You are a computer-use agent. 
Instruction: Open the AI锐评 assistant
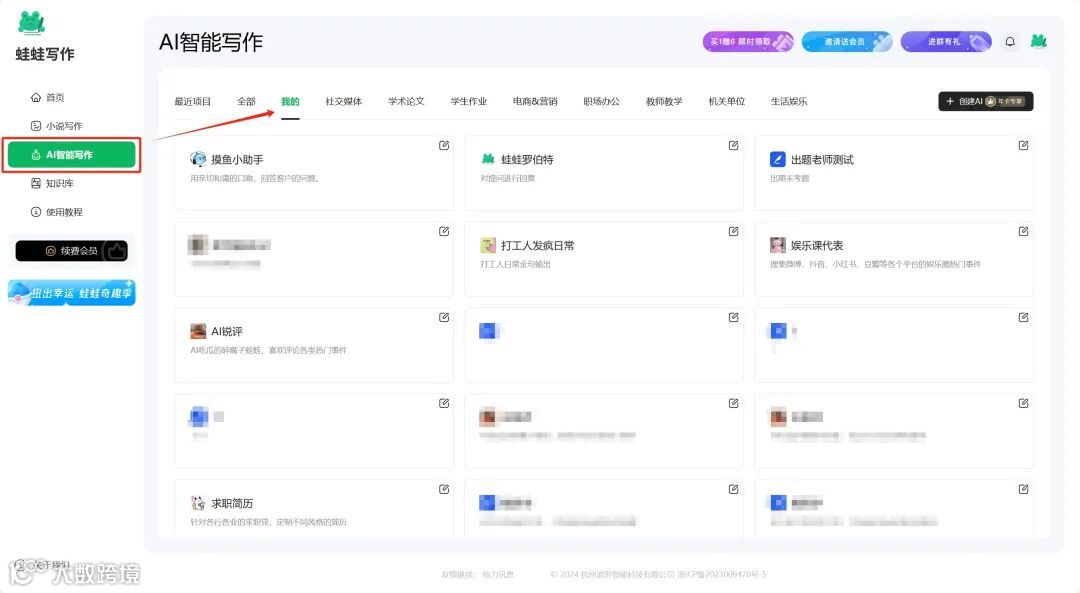[313, 344]
